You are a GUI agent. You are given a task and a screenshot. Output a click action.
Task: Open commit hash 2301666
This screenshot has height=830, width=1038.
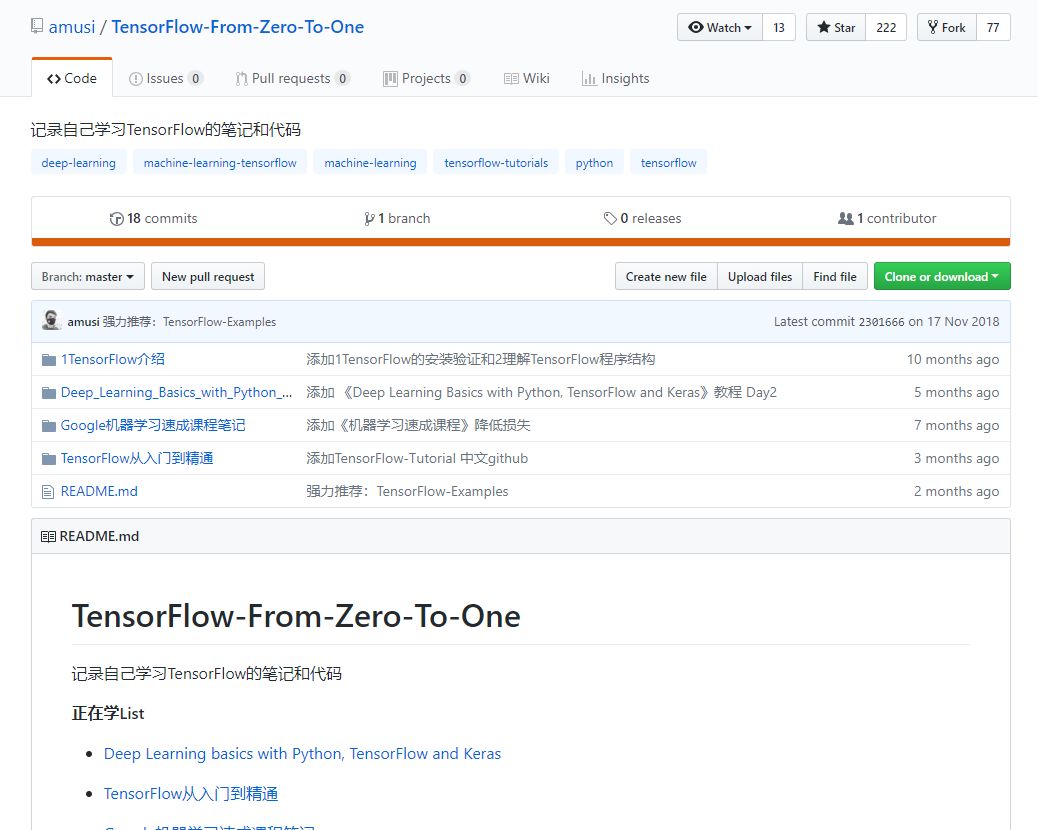coord(881,322)
